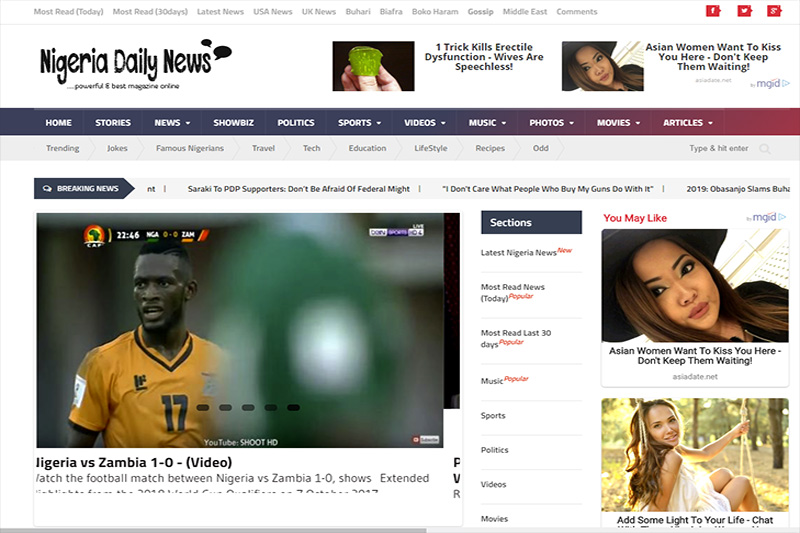The image size is (800, 533).
Task: Open the POLITICS menu item
Action: coord(296,123)
